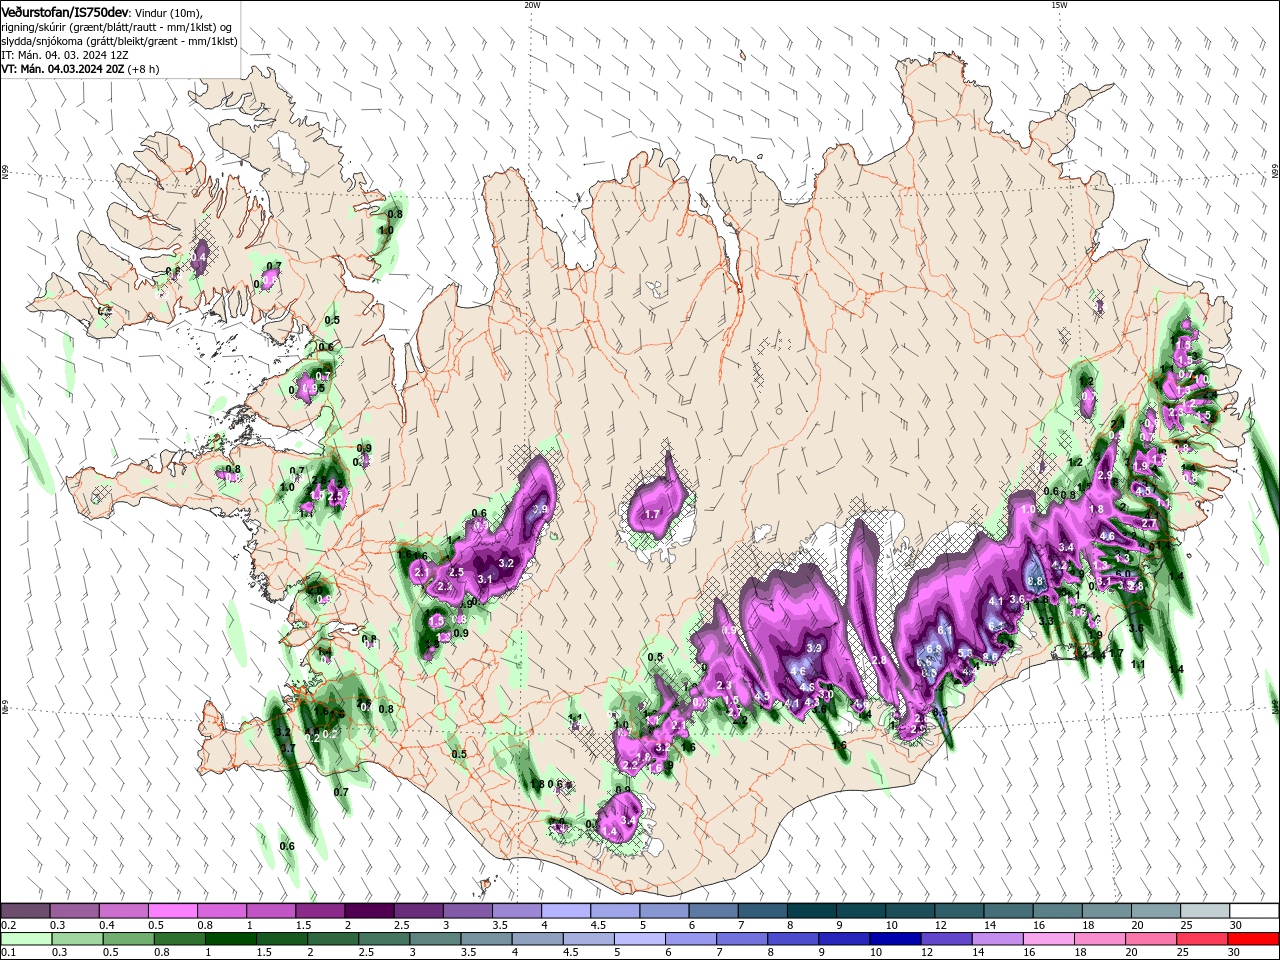Click the 'Vindur (10m)' text in the header

(169, 12)
